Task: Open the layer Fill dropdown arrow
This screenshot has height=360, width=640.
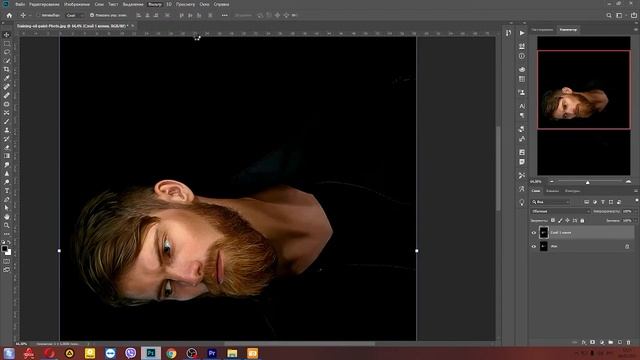Action: 635,220
